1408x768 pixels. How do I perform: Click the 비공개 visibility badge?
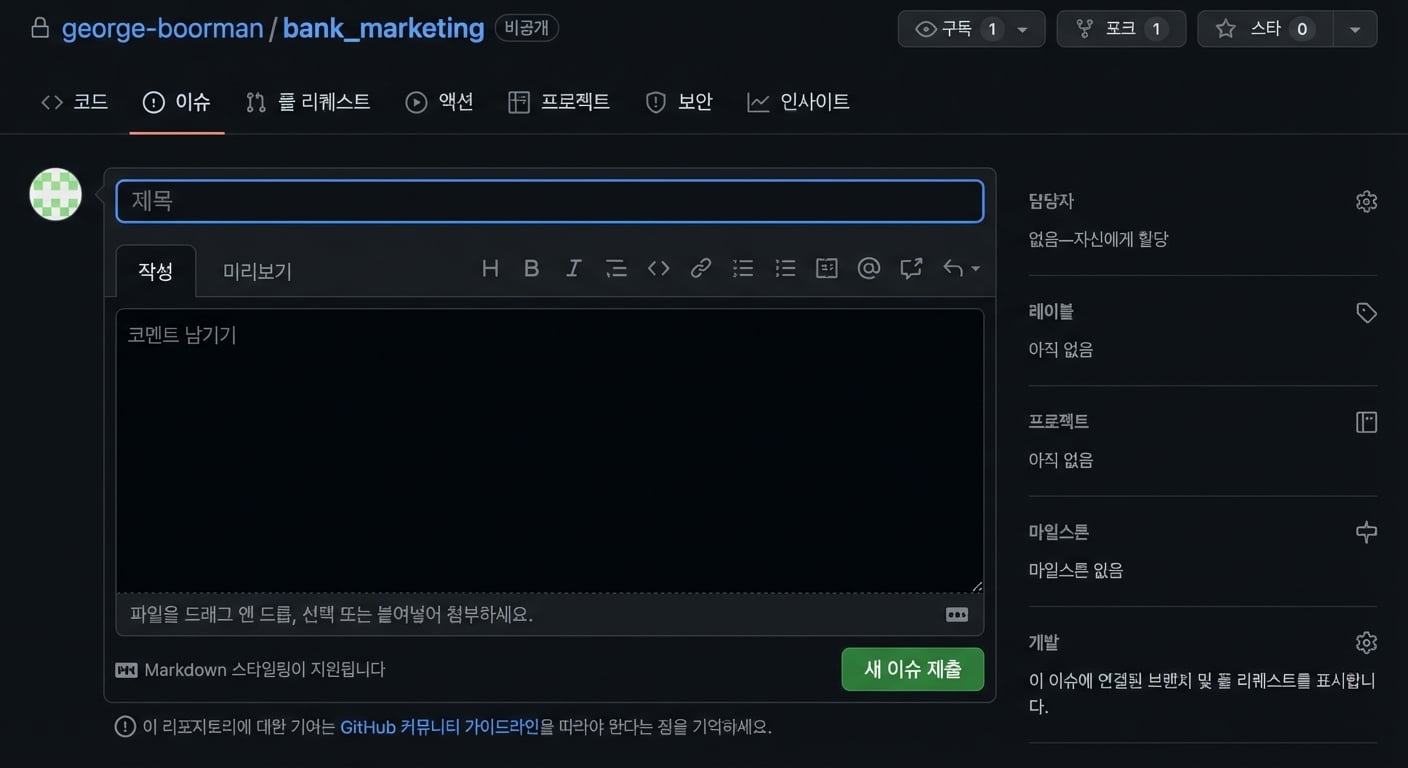[527, 28]
